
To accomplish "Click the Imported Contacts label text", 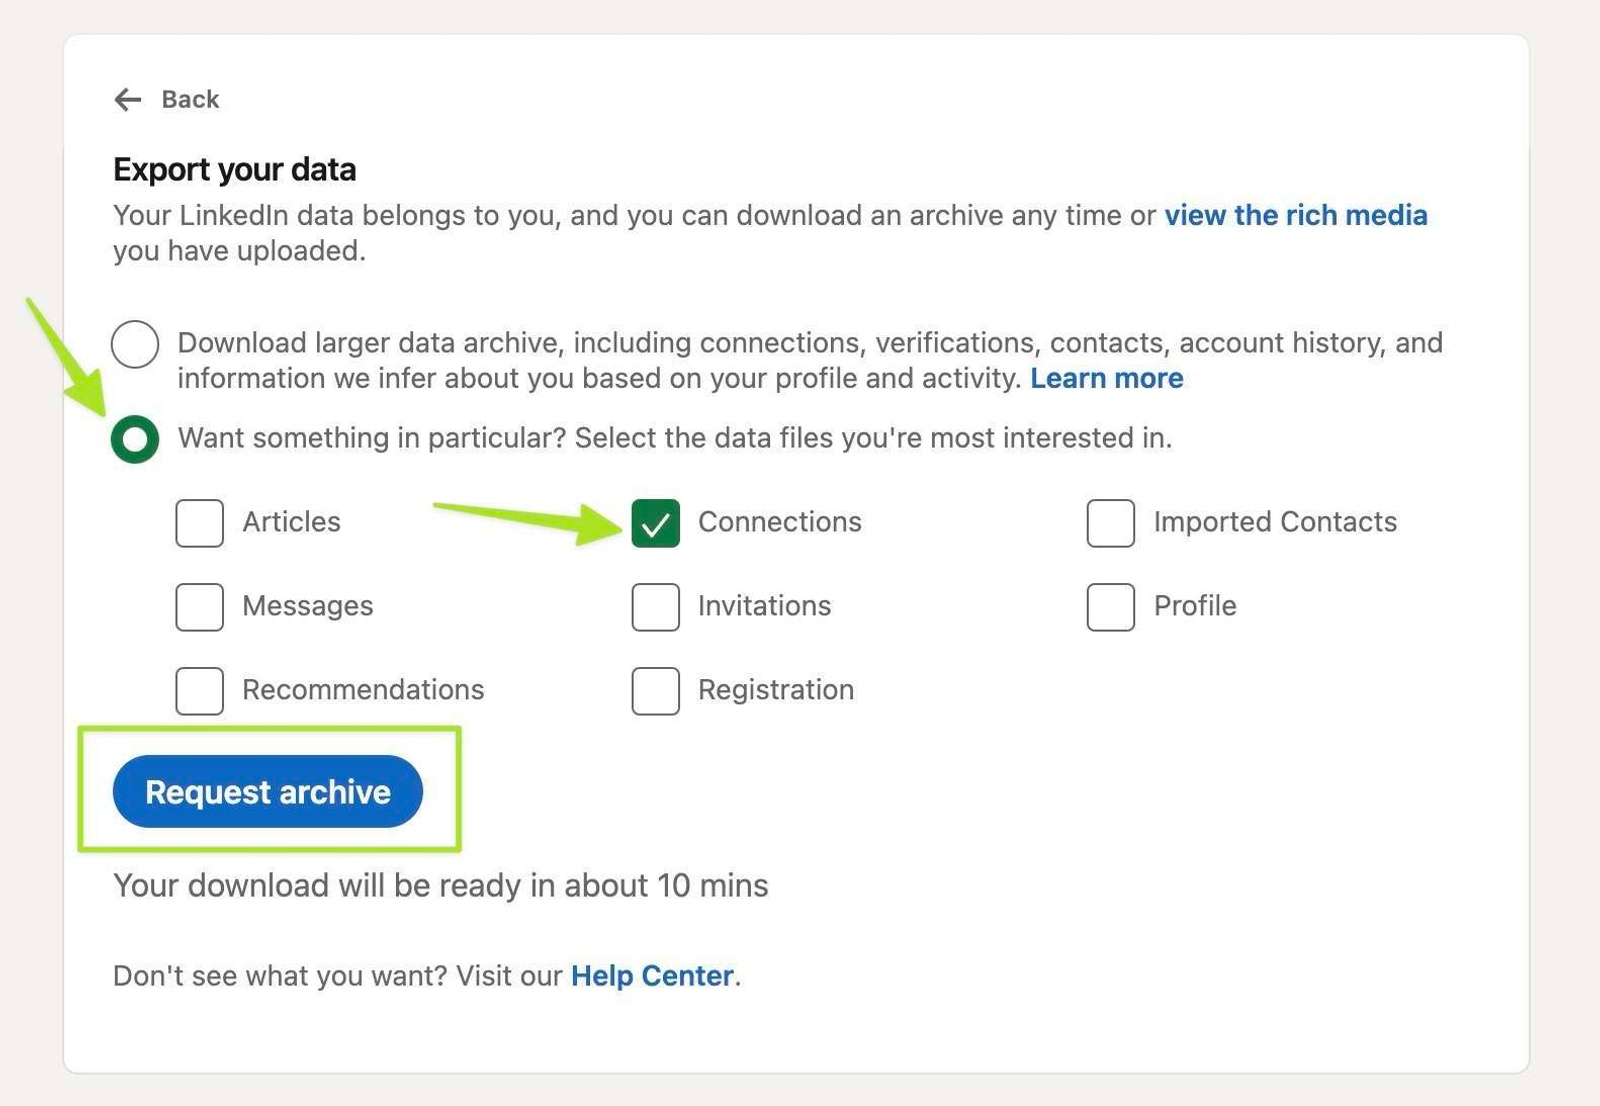I will [x=1275, y=522].
